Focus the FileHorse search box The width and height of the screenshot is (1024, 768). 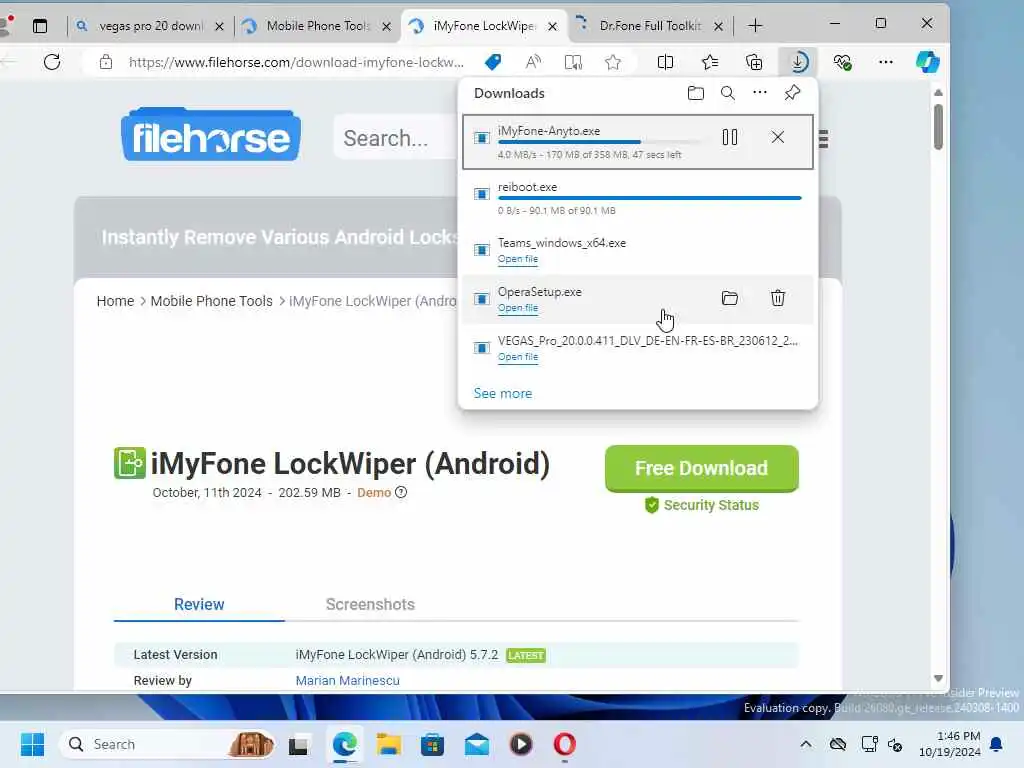395,138
